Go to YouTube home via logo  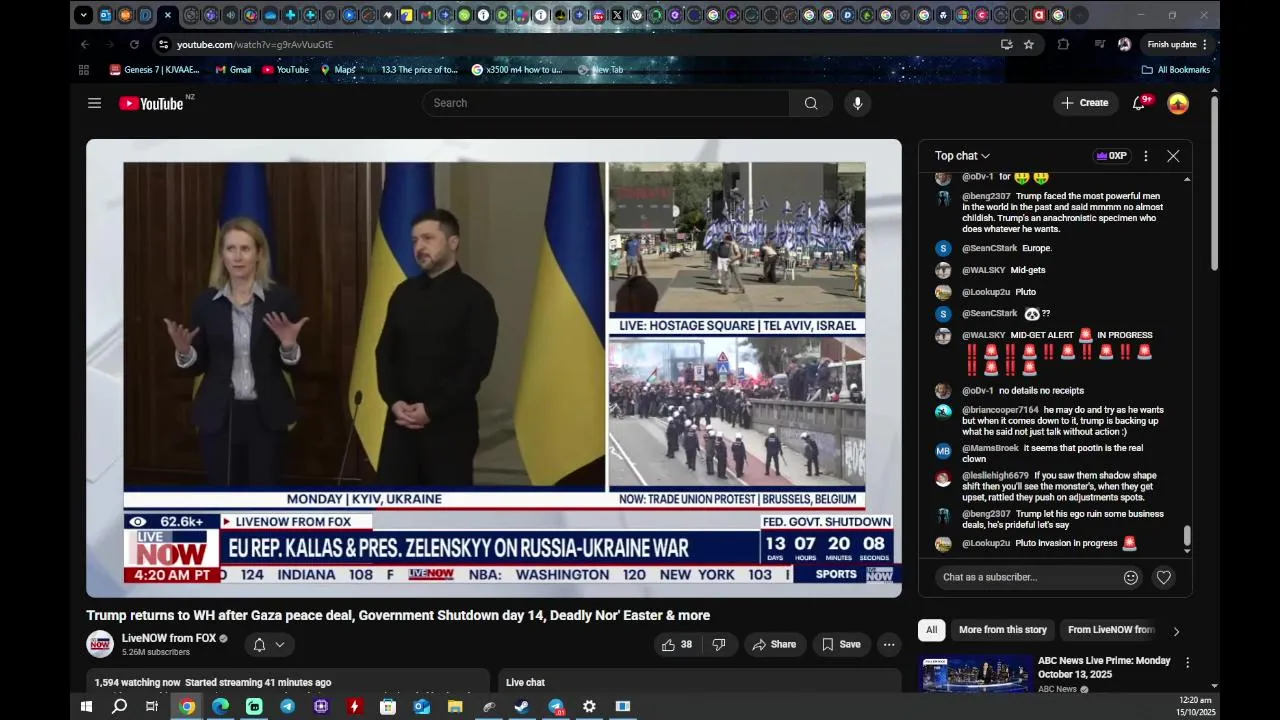pyautogui.click(x=151, y=103)
